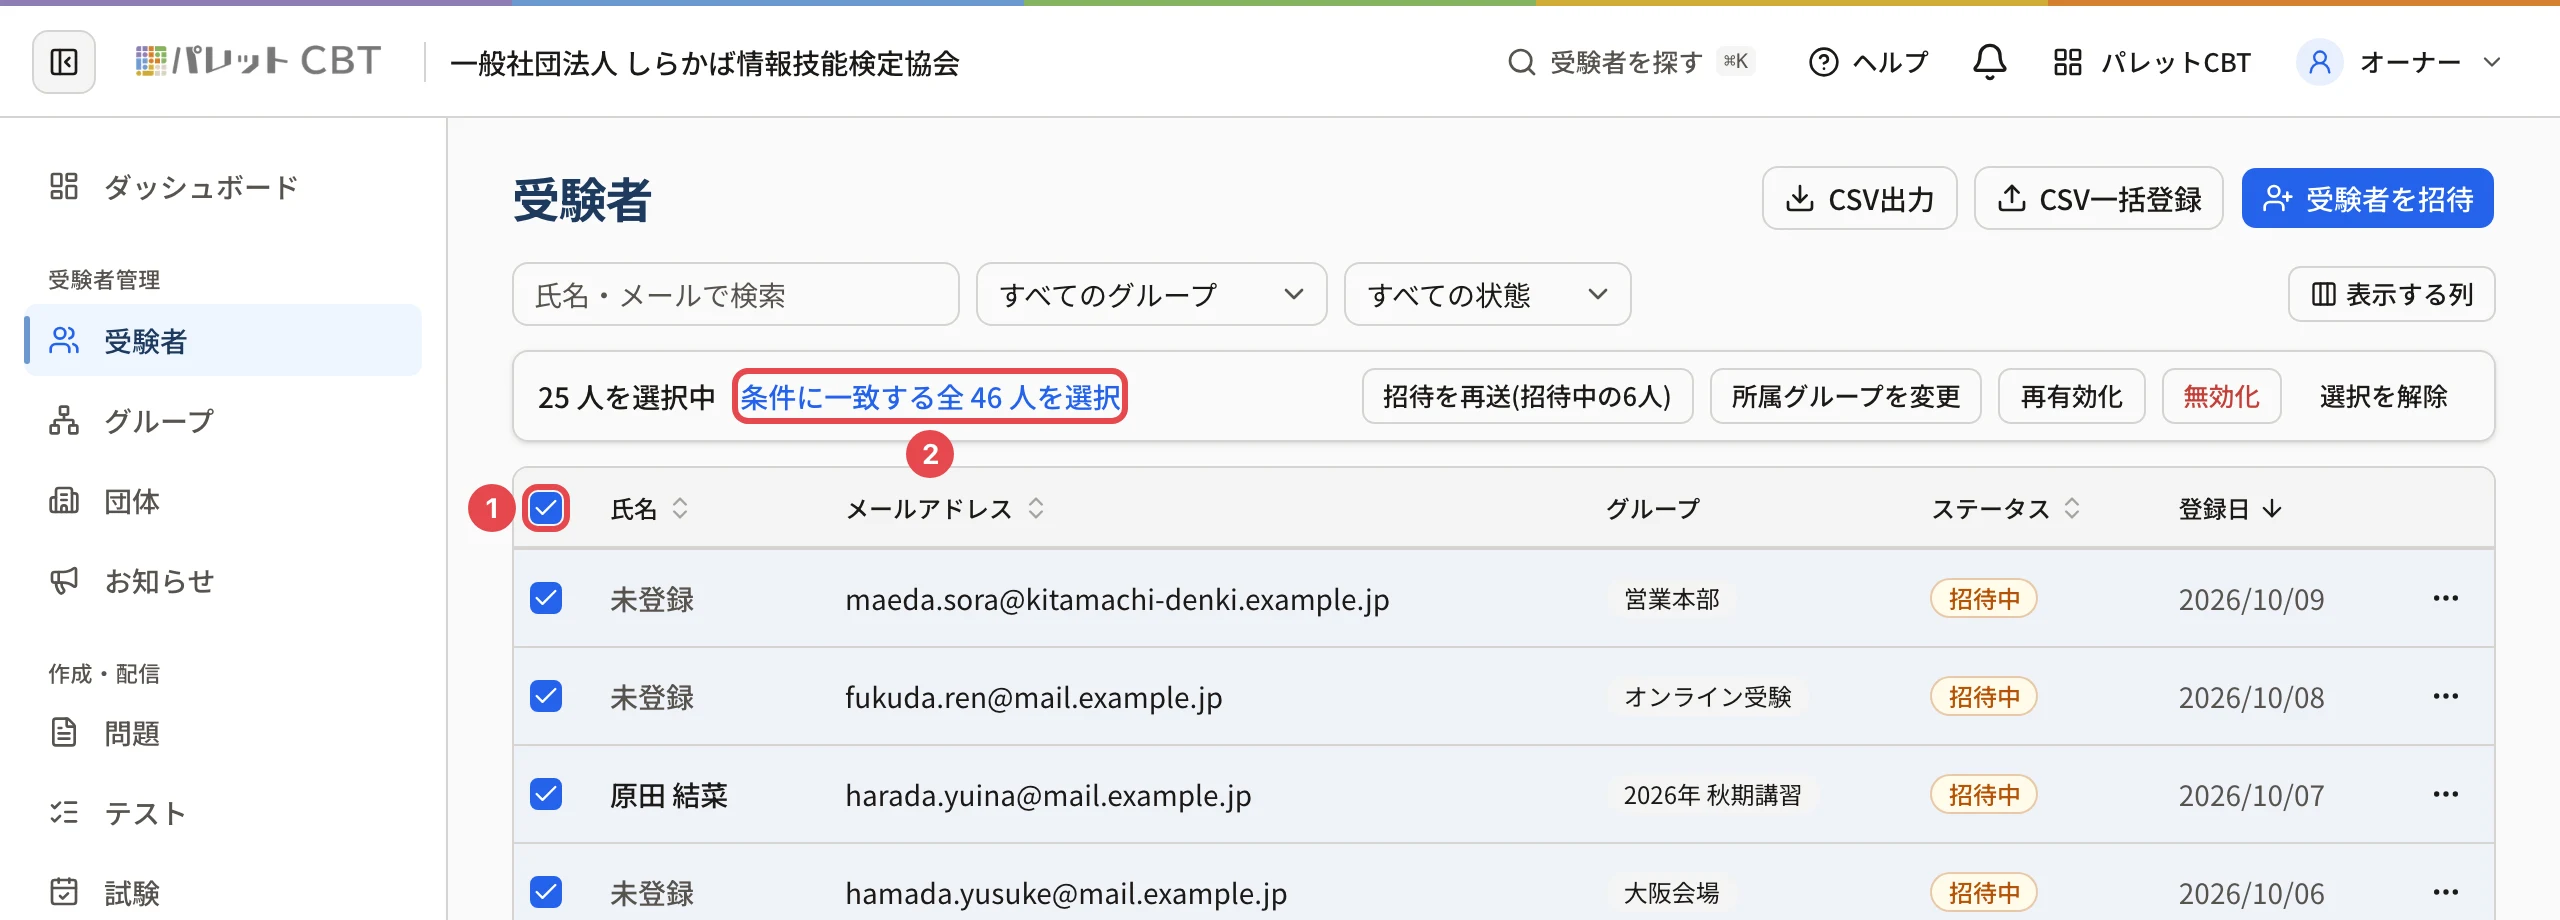Expand the すべての状態 dropdown
2560x920 pixels.
pos(1487,294)
